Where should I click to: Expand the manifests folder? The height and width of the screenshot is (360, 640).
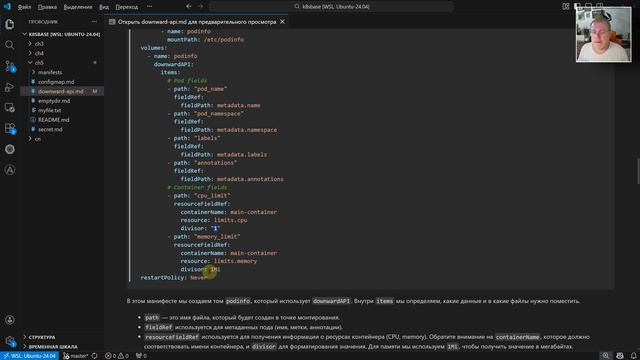click(x=50, y=72)
